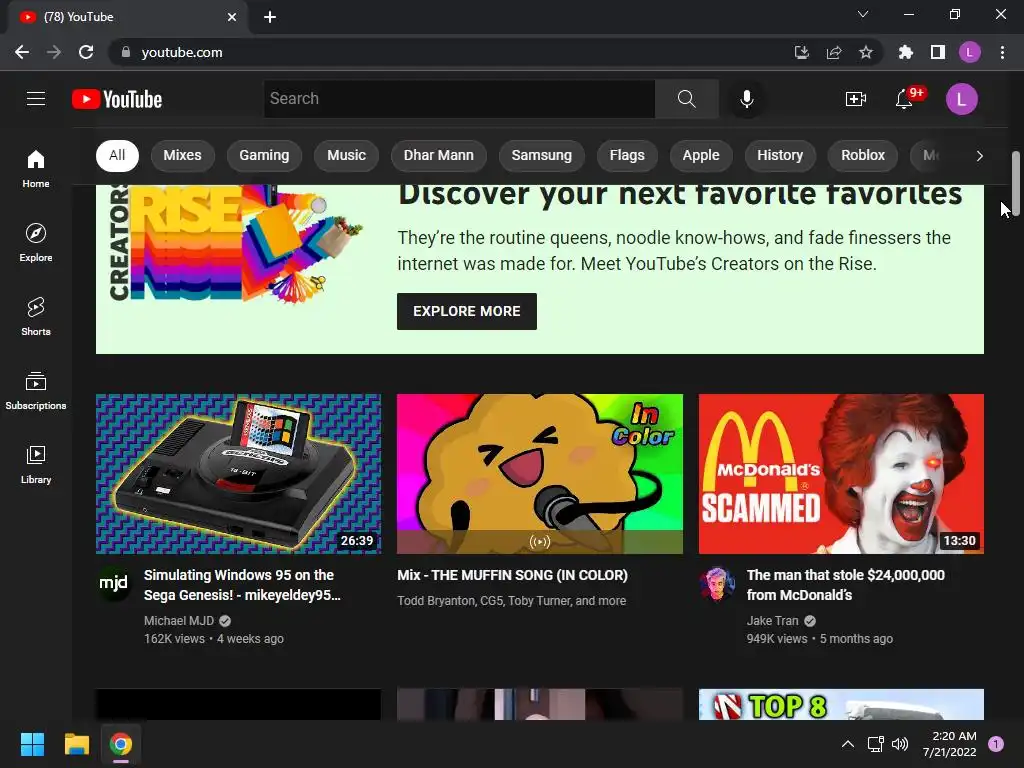Viewport: 1024px width, 768px height.
Task: Open the YouTube hamburger guide menu
Action: (36, 99)
